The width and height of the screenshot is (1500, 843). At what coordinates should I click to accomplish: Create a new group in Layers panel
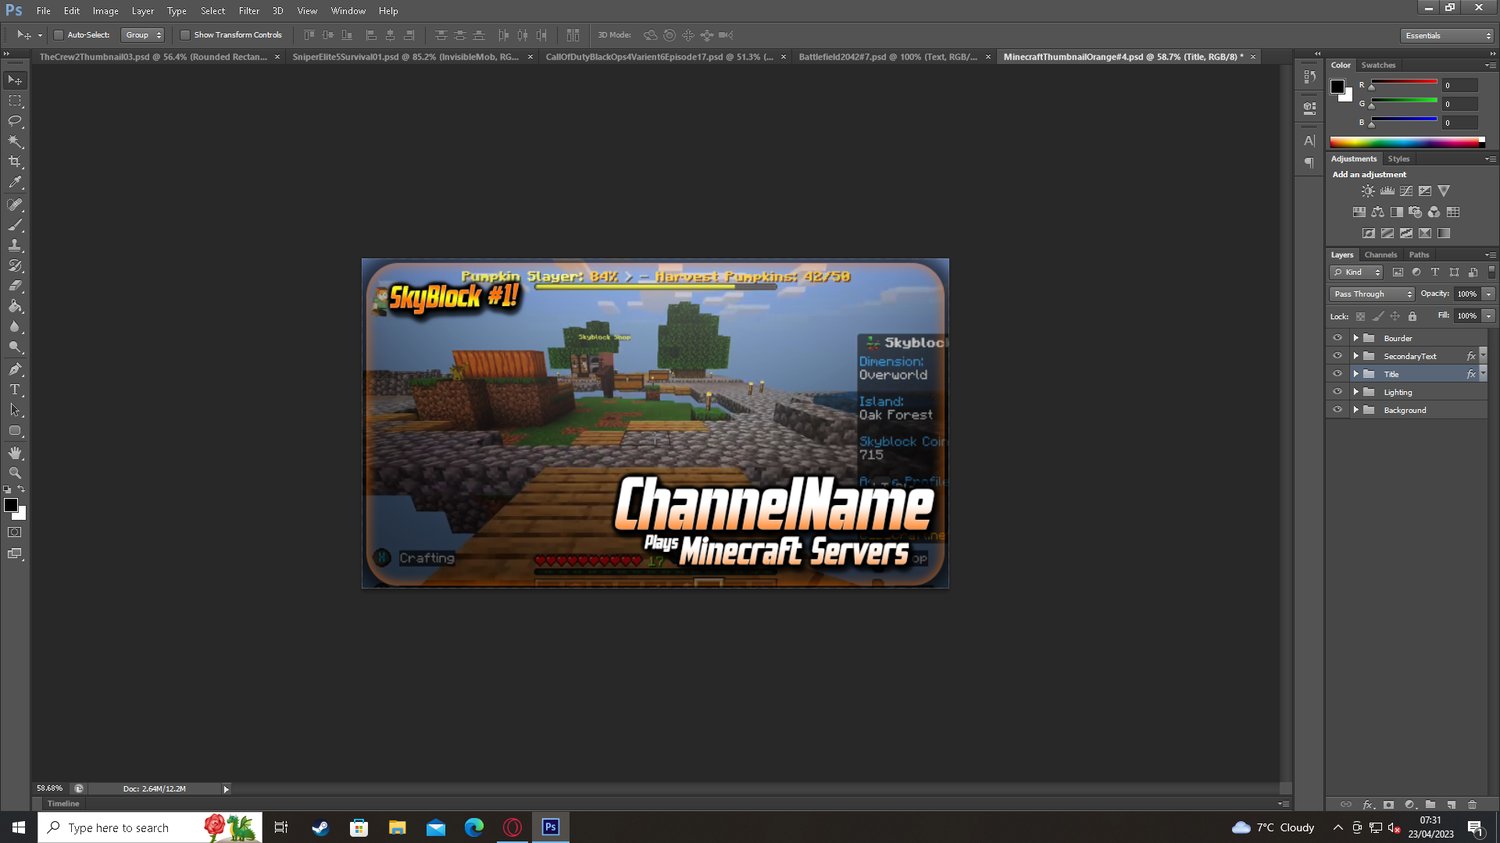(1430, 805)
